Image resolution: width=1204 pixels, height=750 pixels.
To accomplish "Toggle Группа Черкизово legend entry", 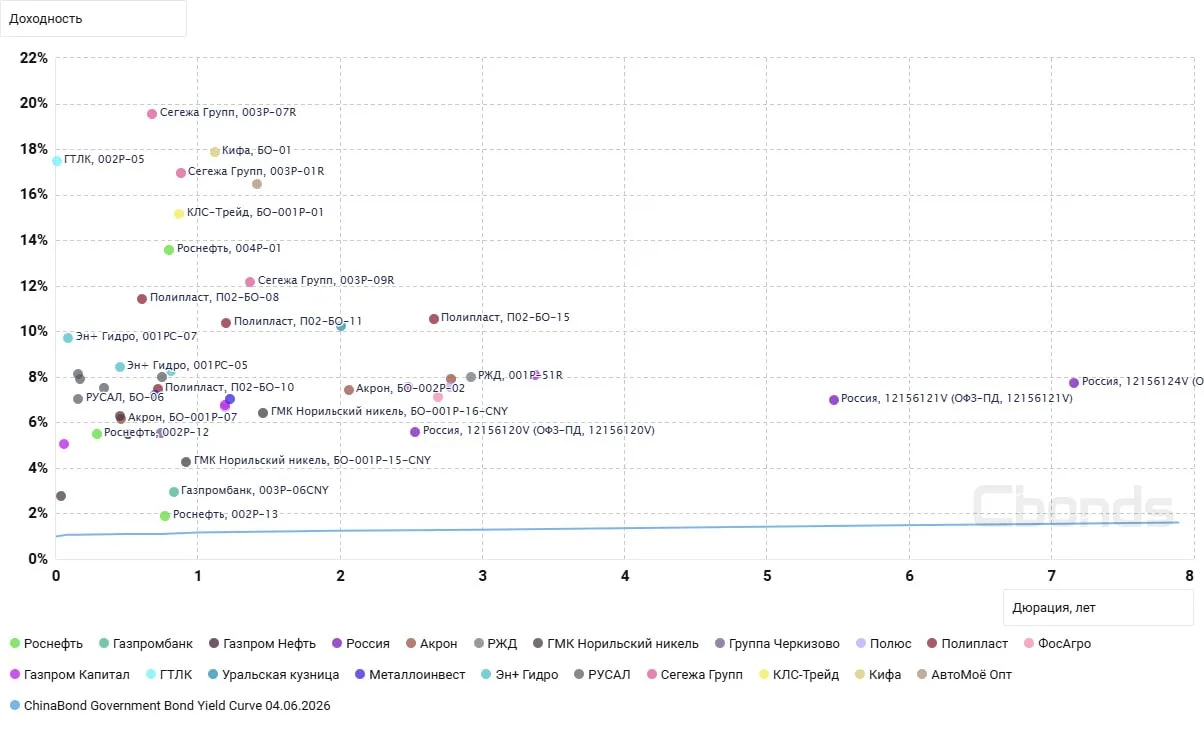I will 776,644.
